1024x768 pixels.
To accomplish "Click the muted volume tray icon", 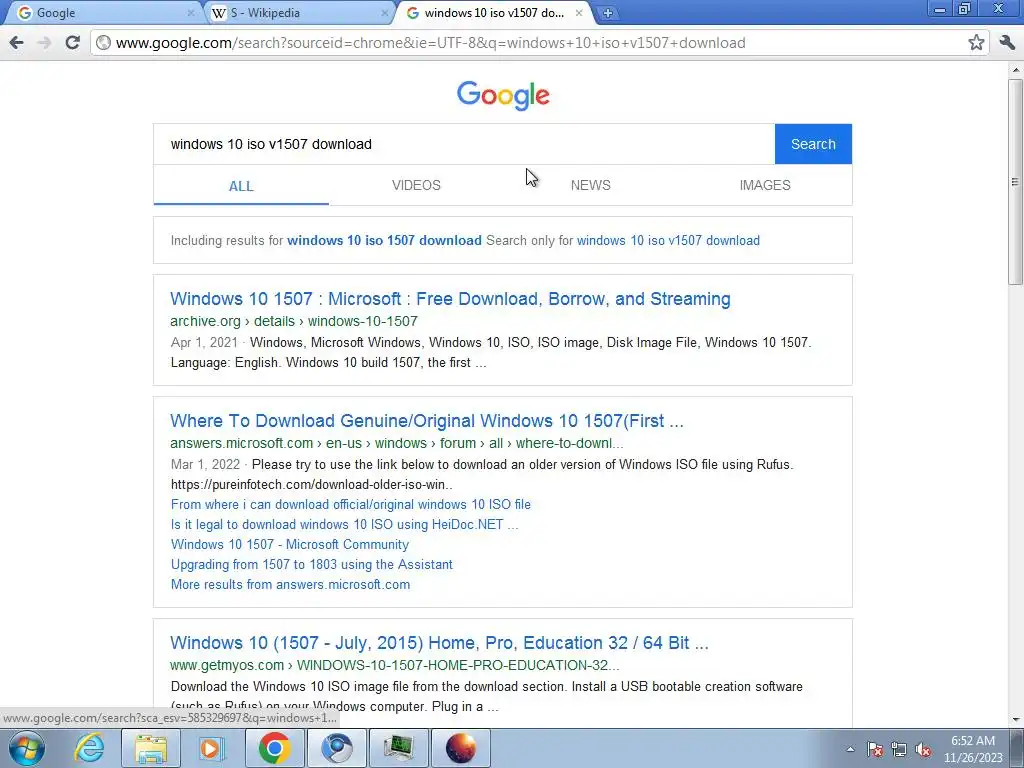I will pos(923,749).
